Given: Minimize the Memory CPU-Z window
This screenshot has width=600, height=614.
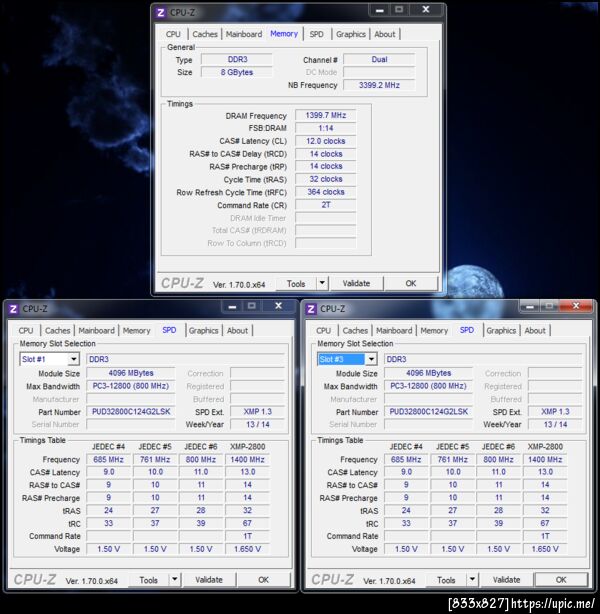Looking at the screenshot, I should tap(380, 10).
